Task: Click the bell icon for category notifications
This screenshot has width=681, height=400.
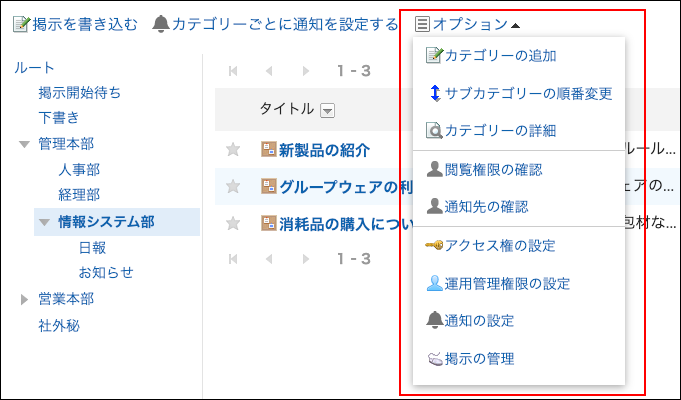Action: click(x=160, y=24)
